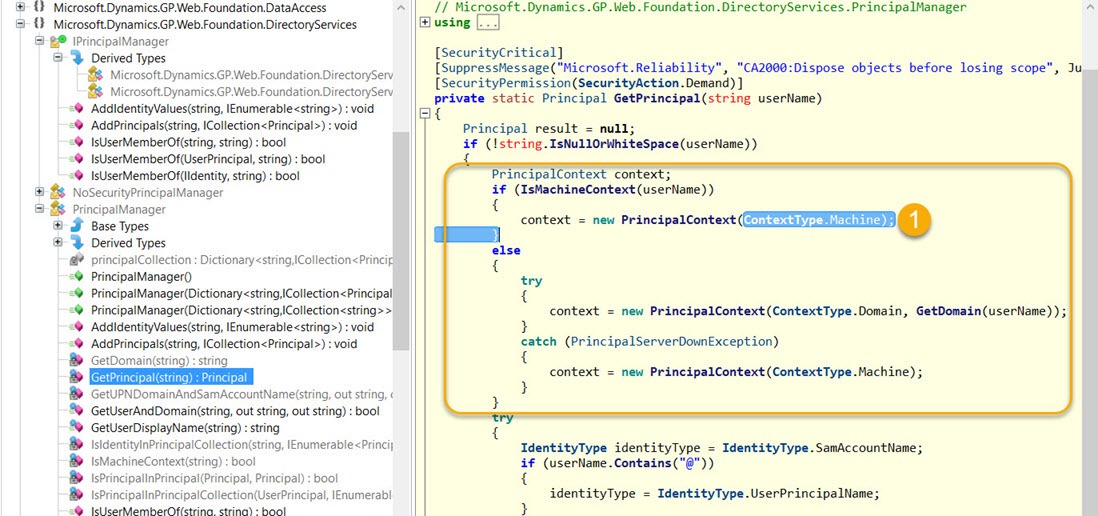Collapse the IPrincipalManager interface node

(x=40, y=41)
